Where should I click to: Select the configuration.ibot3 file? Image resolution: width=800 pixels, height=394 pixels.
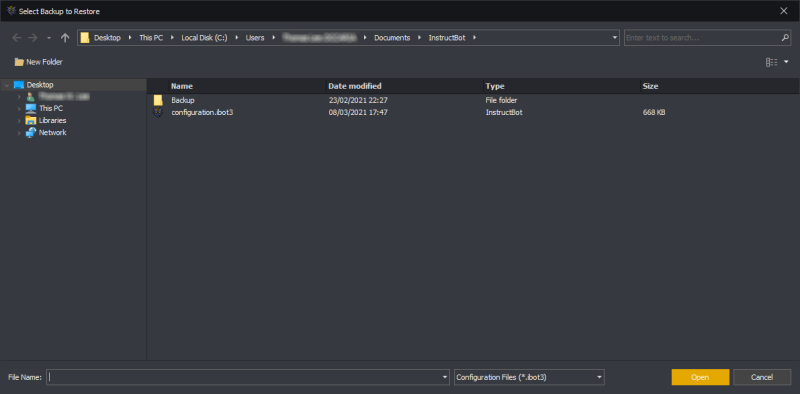pyautogui.click(x=473, y=112)
